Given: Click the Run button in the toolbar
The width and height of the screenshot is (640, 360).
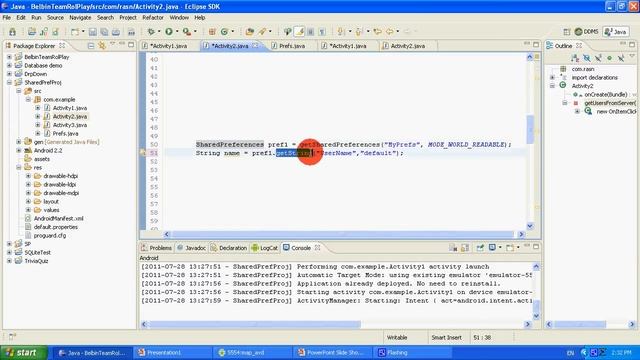Looking at the screenshot, I should 169,31.
